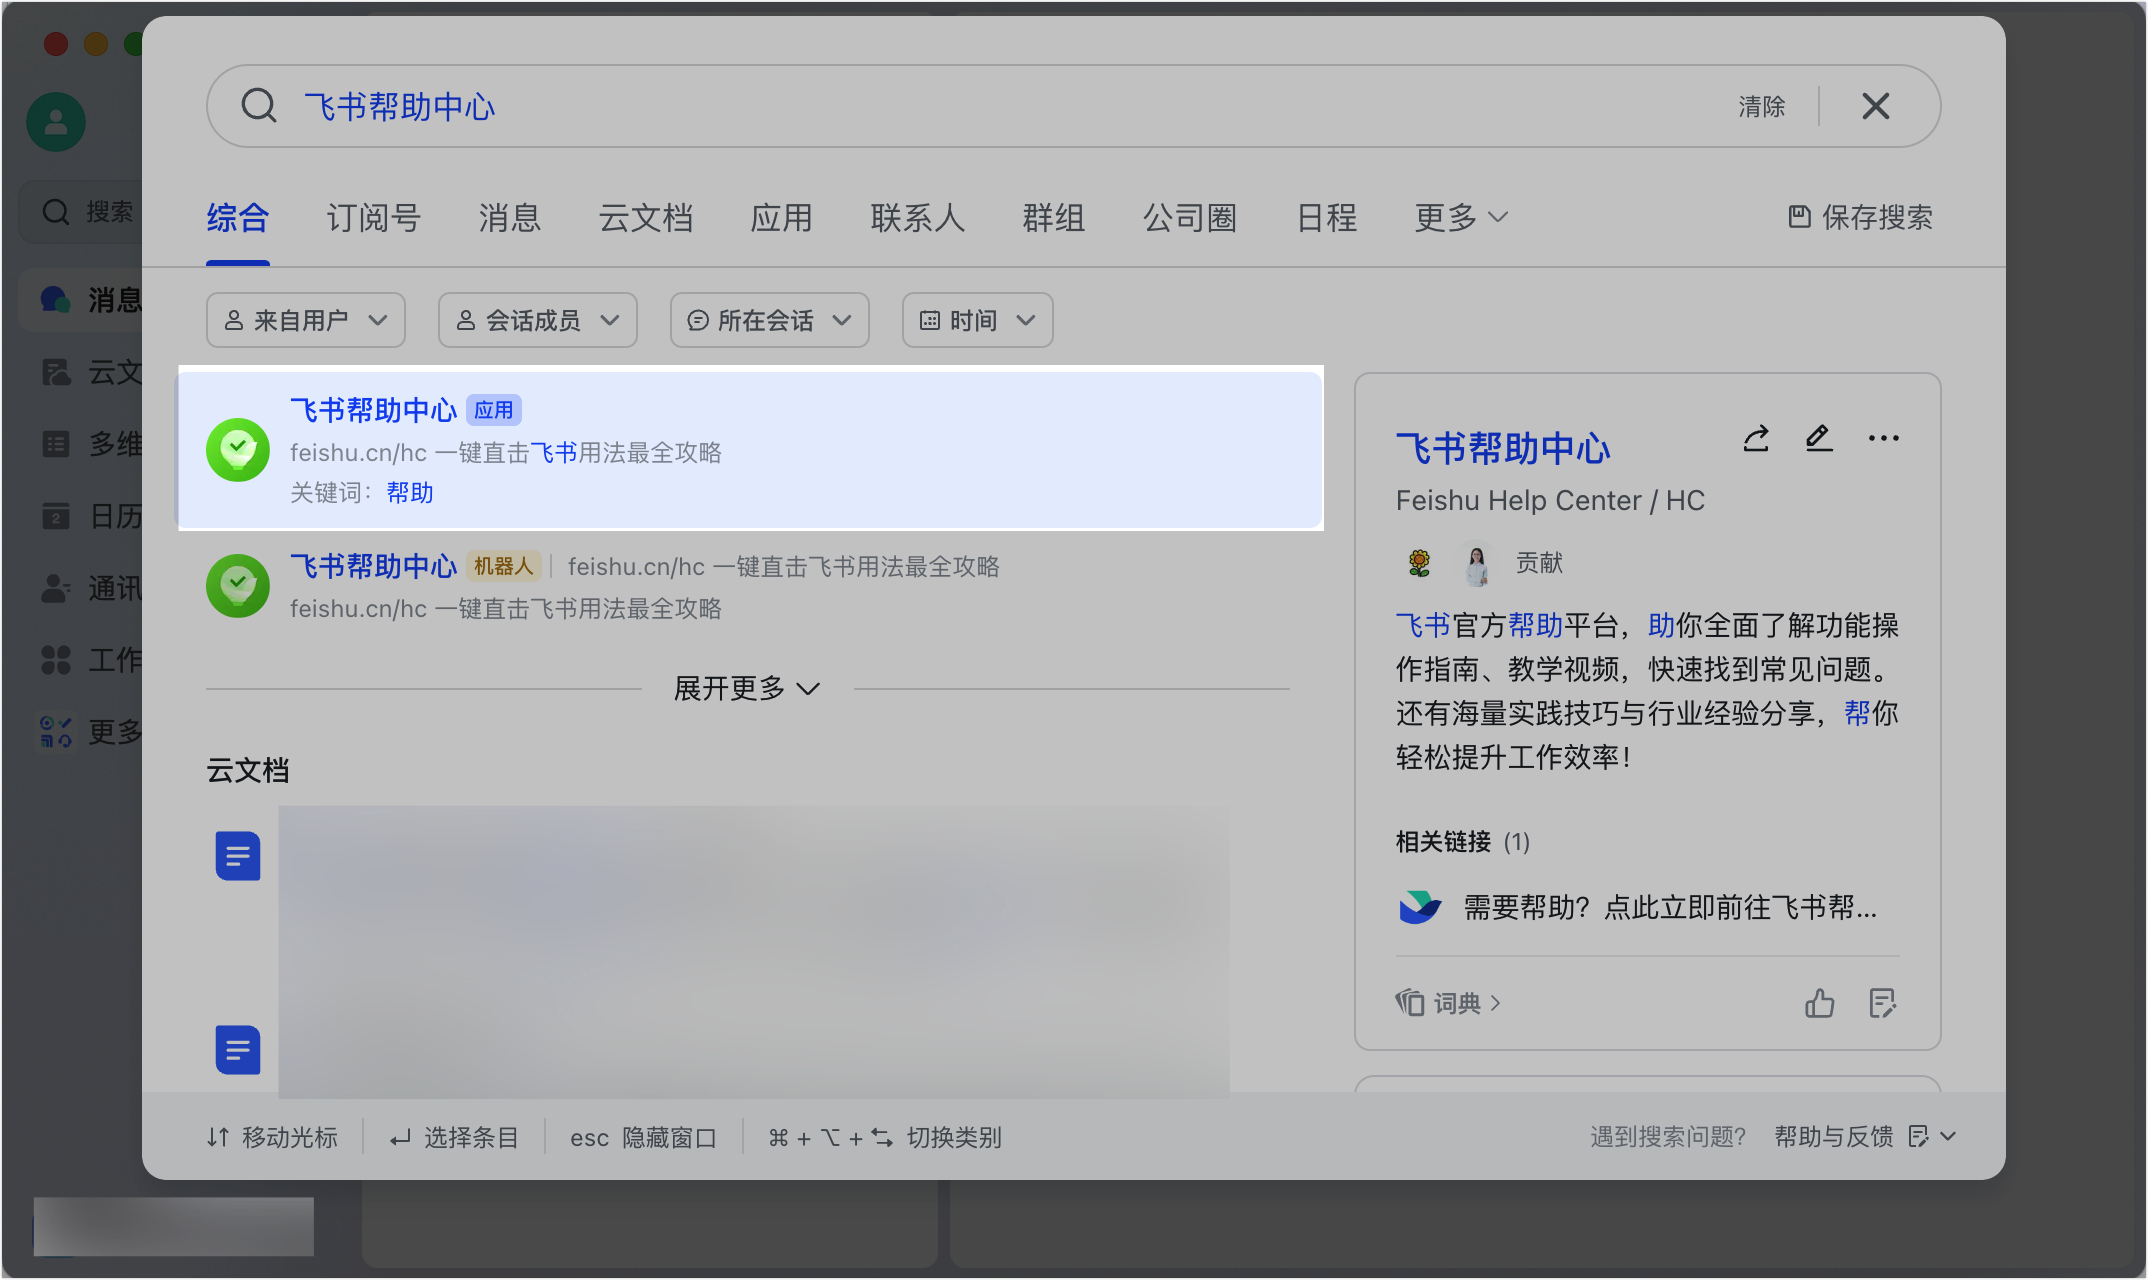Open the 来自用户 filter dropdown
Image resolution: width=2148 pixels, height=1280 pixels.
point(305,320)
